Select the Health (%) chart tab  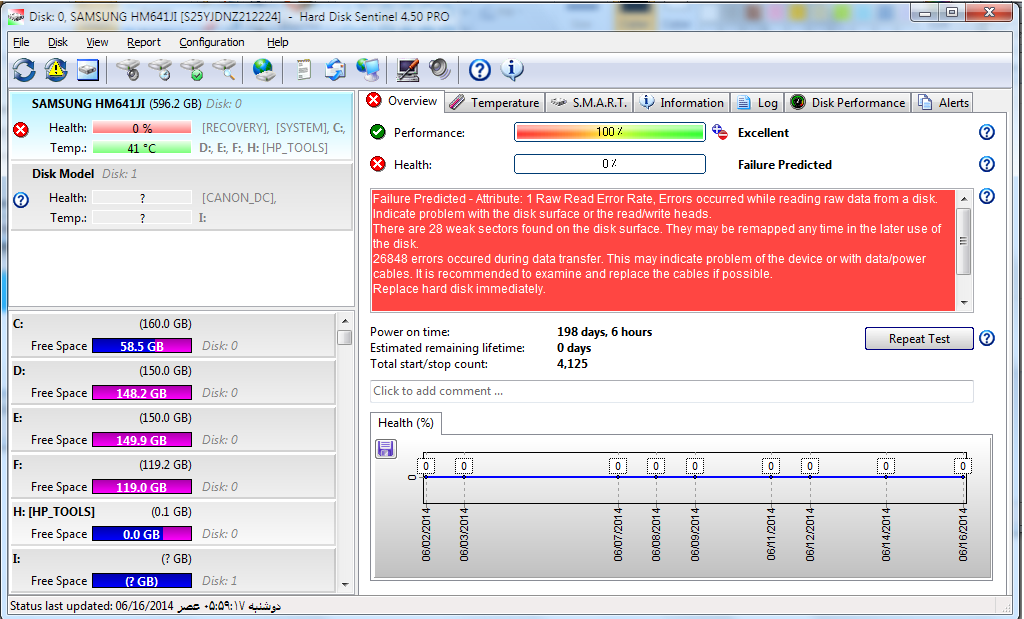[x=406, y=422]
